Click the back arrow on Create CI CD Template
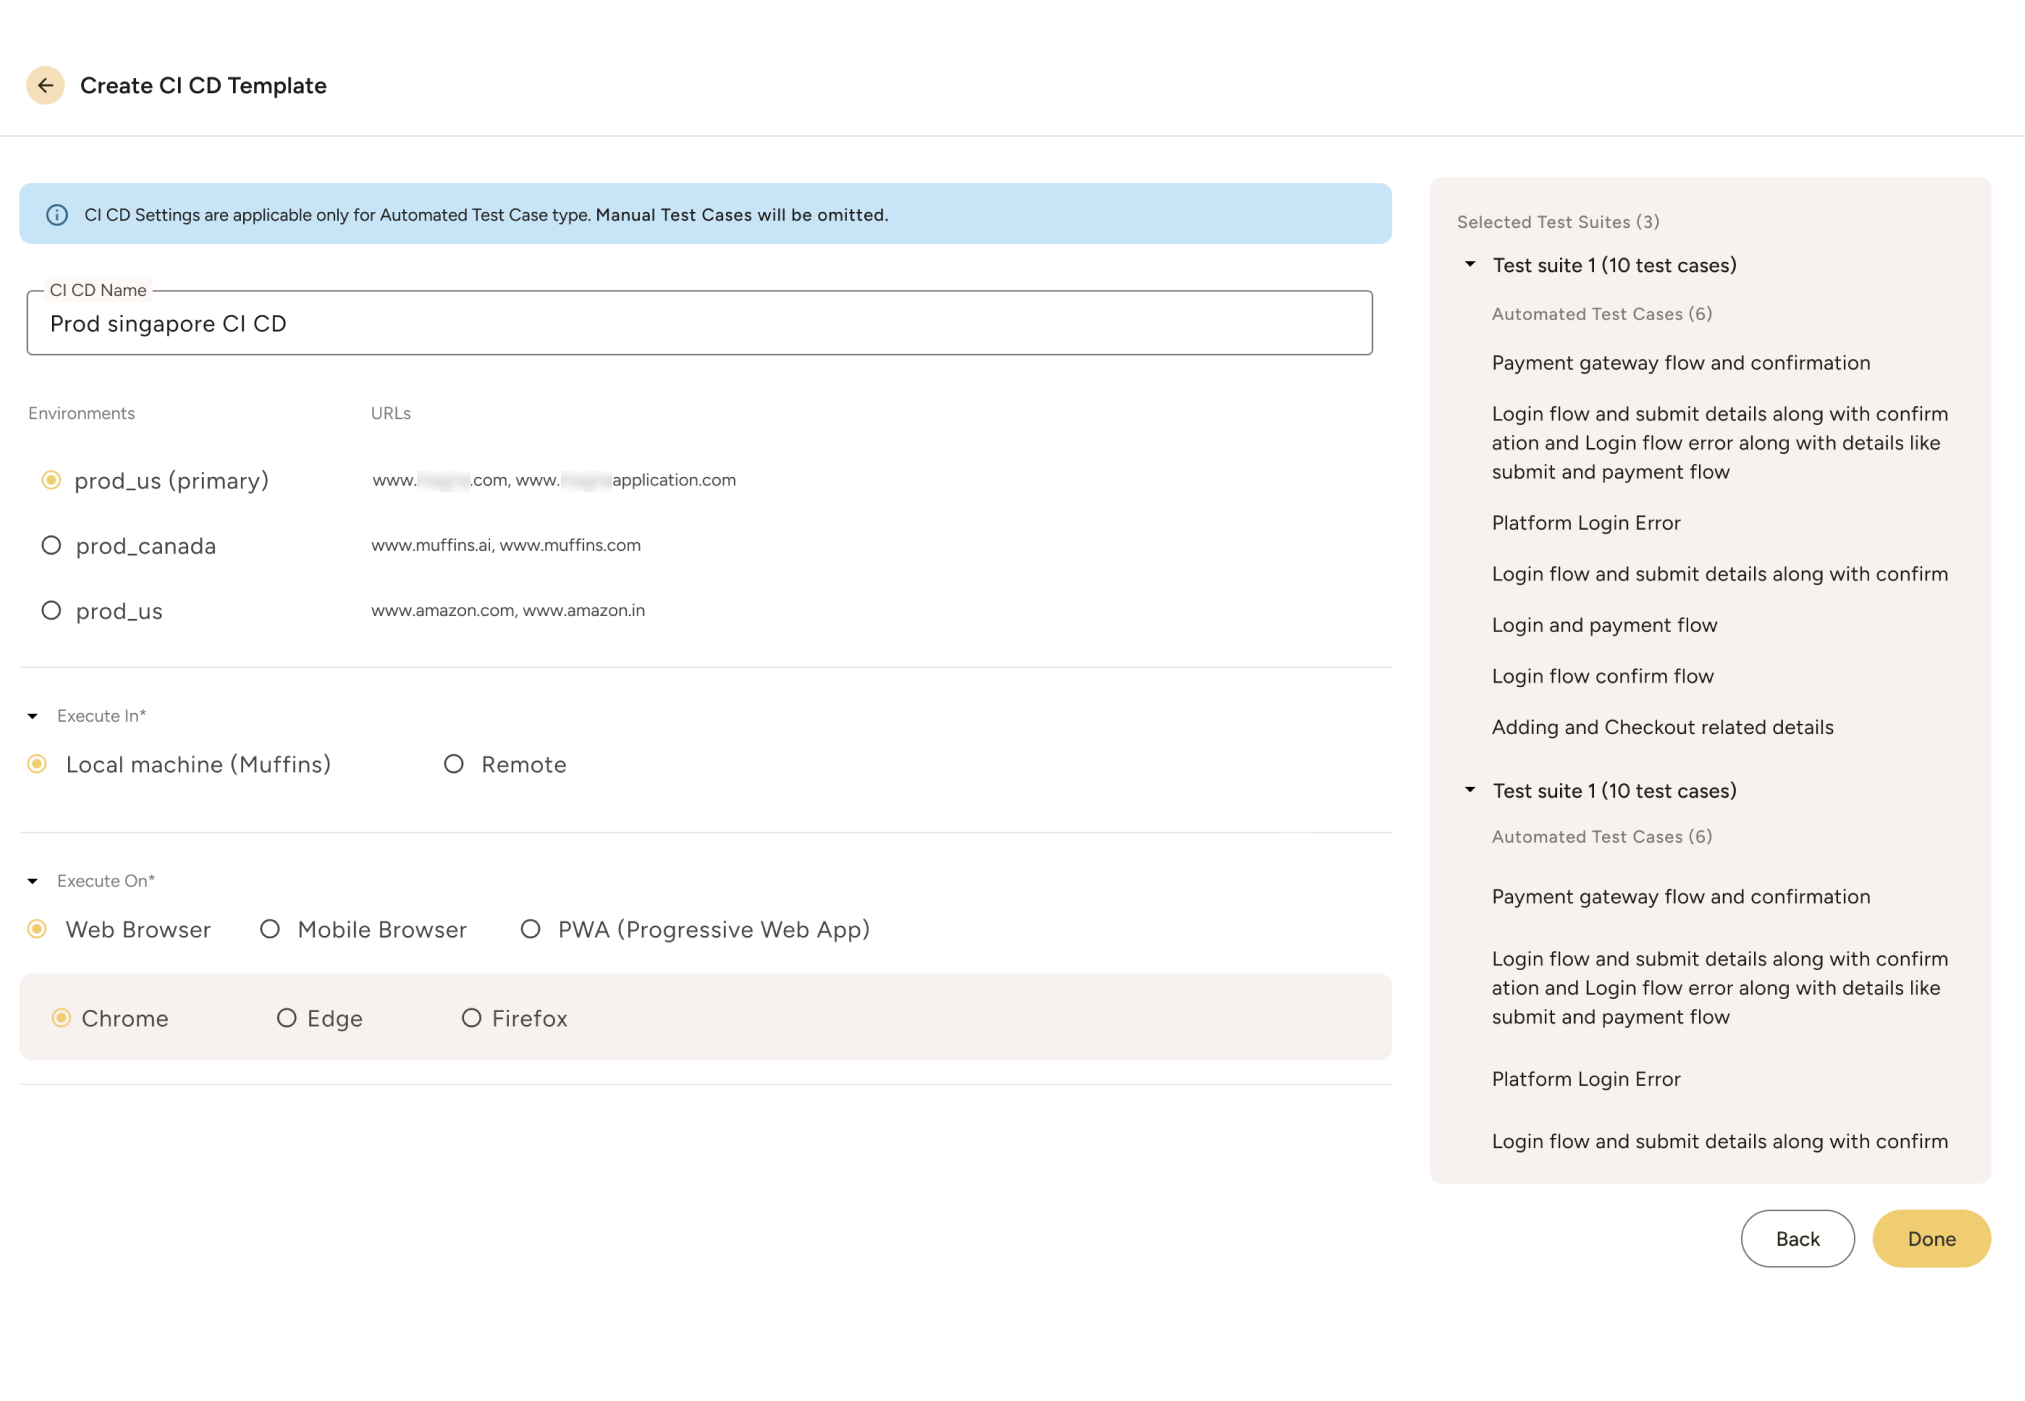 [x=44, y=85]
